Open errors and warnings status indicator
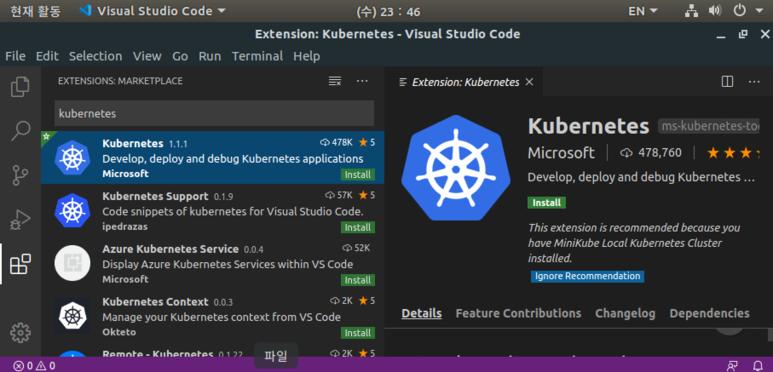The image size is (773, 372). click(34, 366)
